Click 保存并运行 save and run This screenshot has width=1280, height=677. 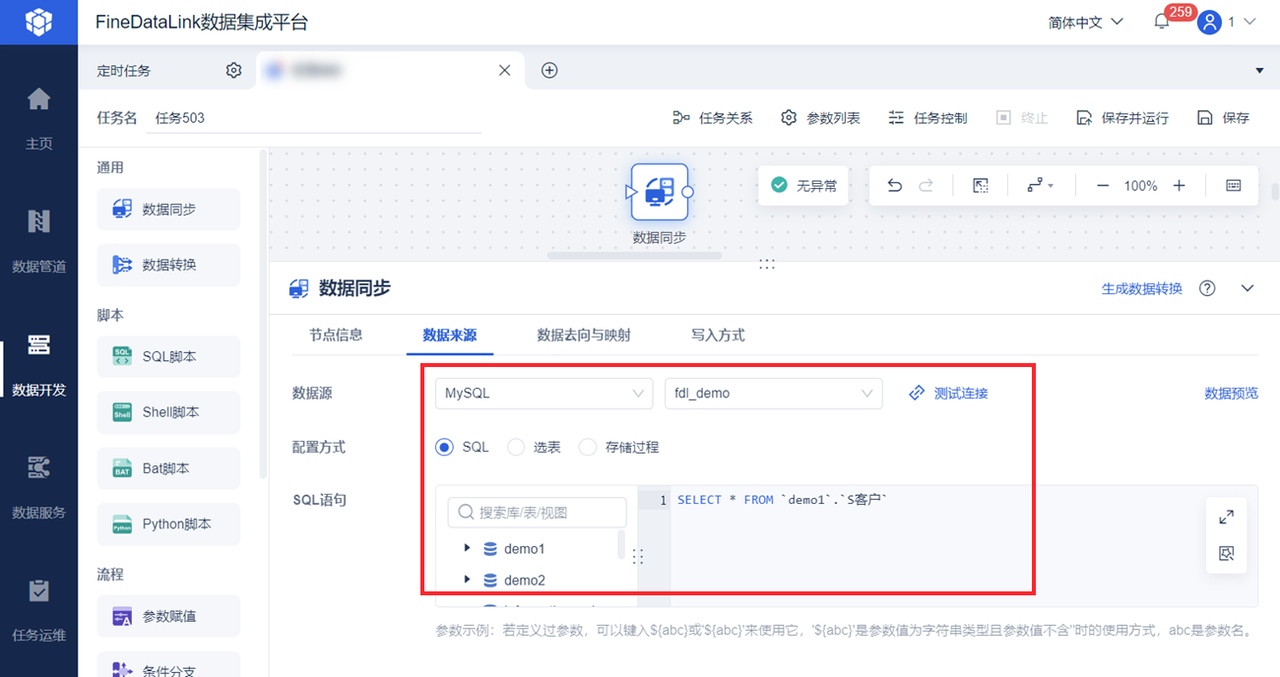[x=1122, y=118]
